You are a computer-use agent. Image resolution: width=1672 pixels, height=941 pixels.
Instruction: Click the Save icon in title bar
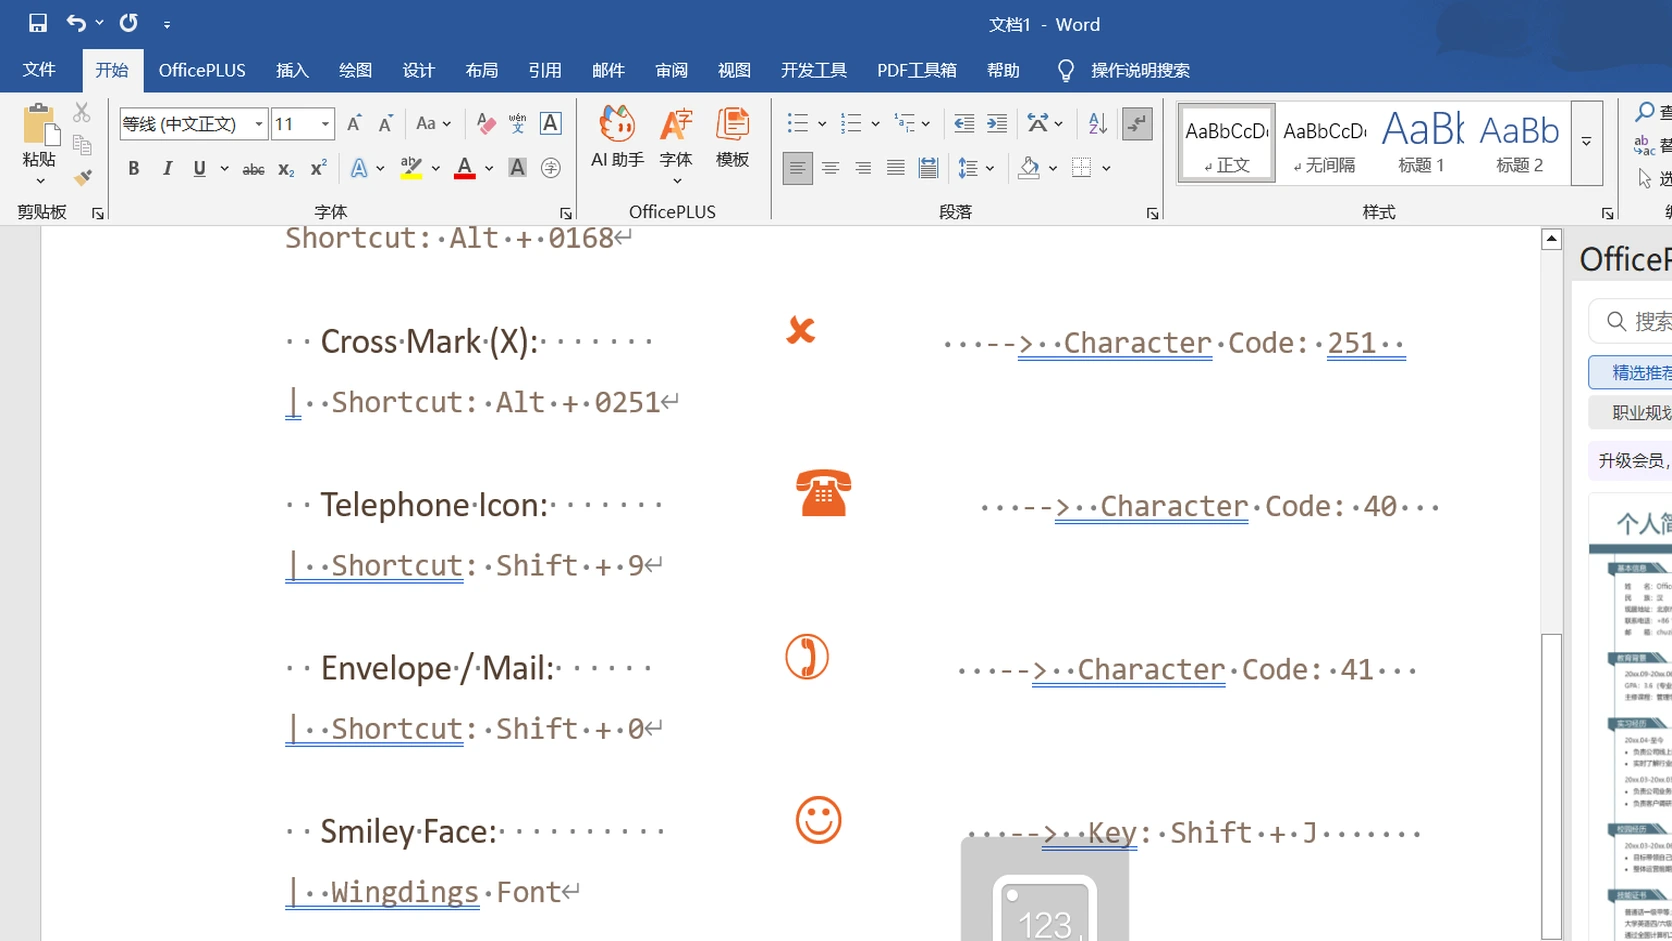click(x=37, y=23)
